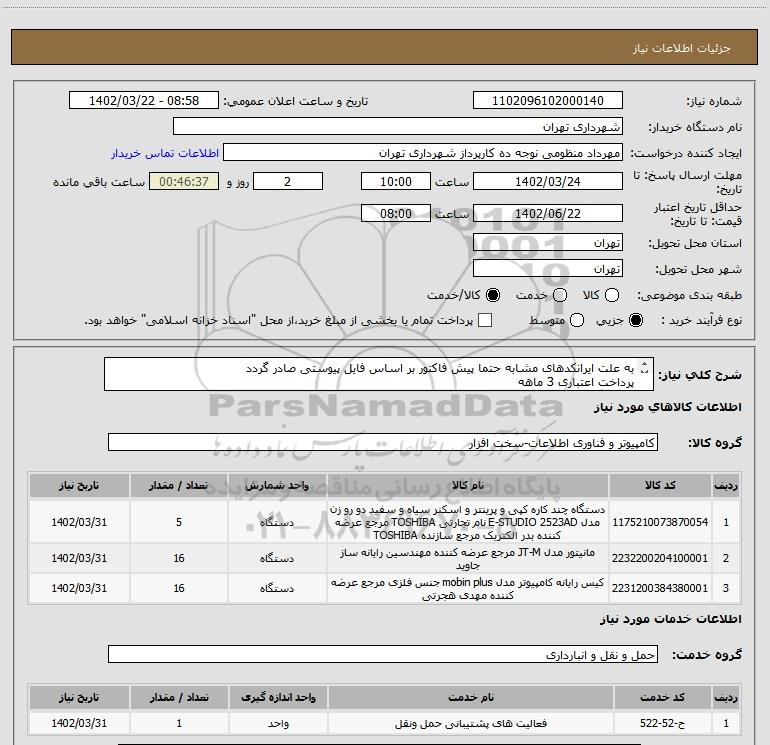Click the validity time field 08:00
Viewport: 770px width, 745px height.
point(396,214)
